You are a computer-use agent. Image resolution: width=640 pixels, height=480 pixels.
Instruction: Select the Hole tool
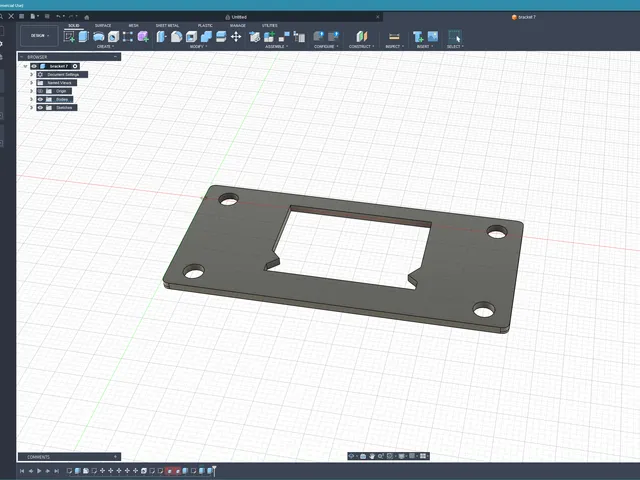(x=113, y=37)
